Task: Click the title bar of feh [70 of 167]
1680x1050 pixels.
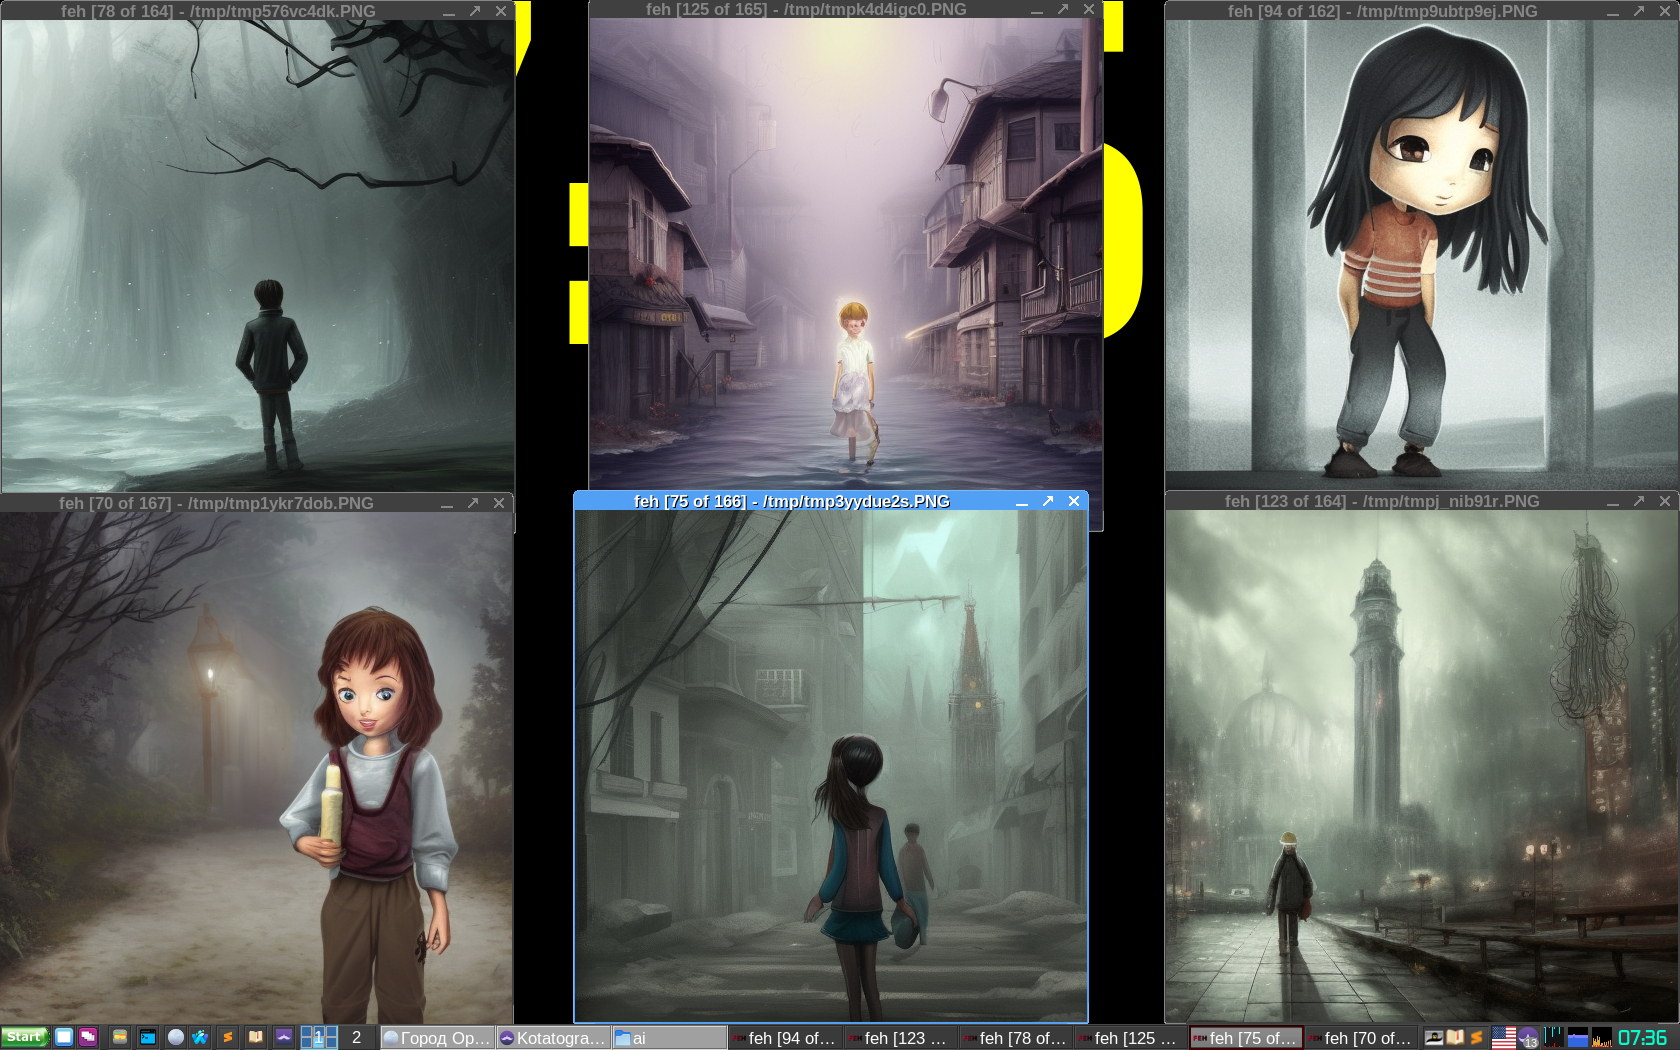Action: click(216, 503)
